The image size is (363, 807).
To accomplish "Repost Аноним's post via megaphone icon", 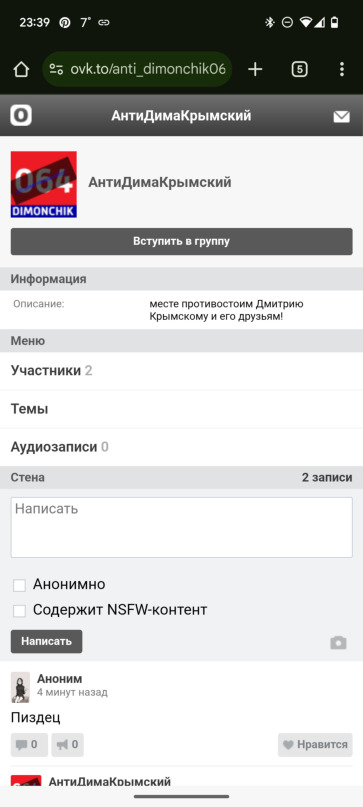I will click(67, 745).
